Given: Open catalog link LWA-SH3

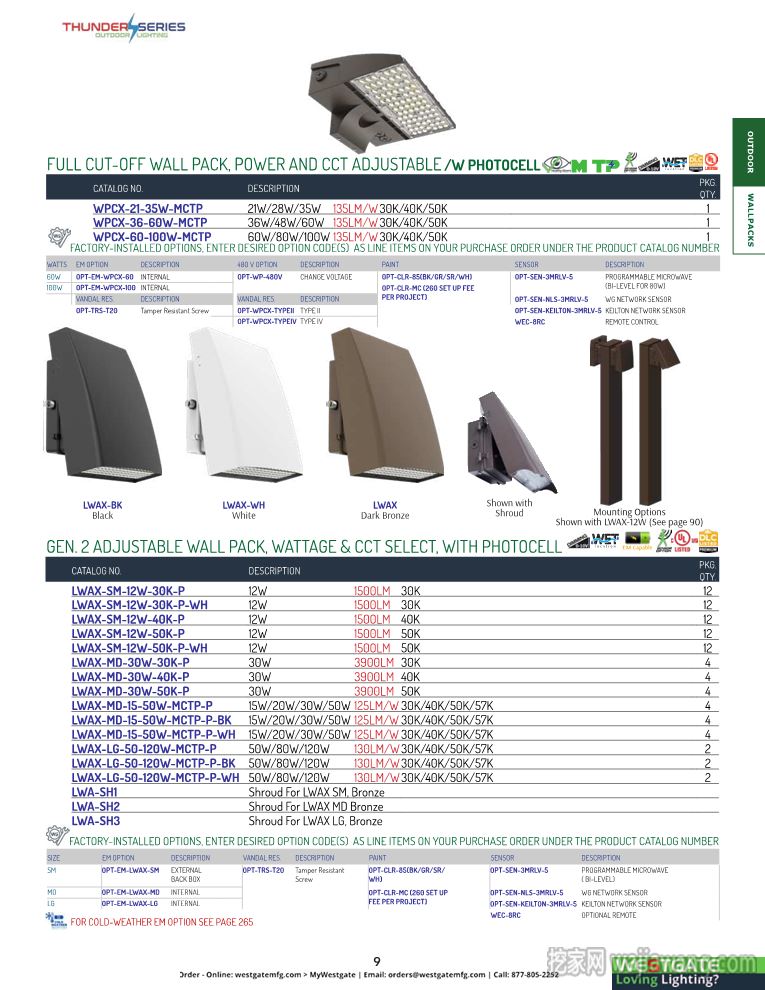Looking at the screenshot, I should pos(95,821).
